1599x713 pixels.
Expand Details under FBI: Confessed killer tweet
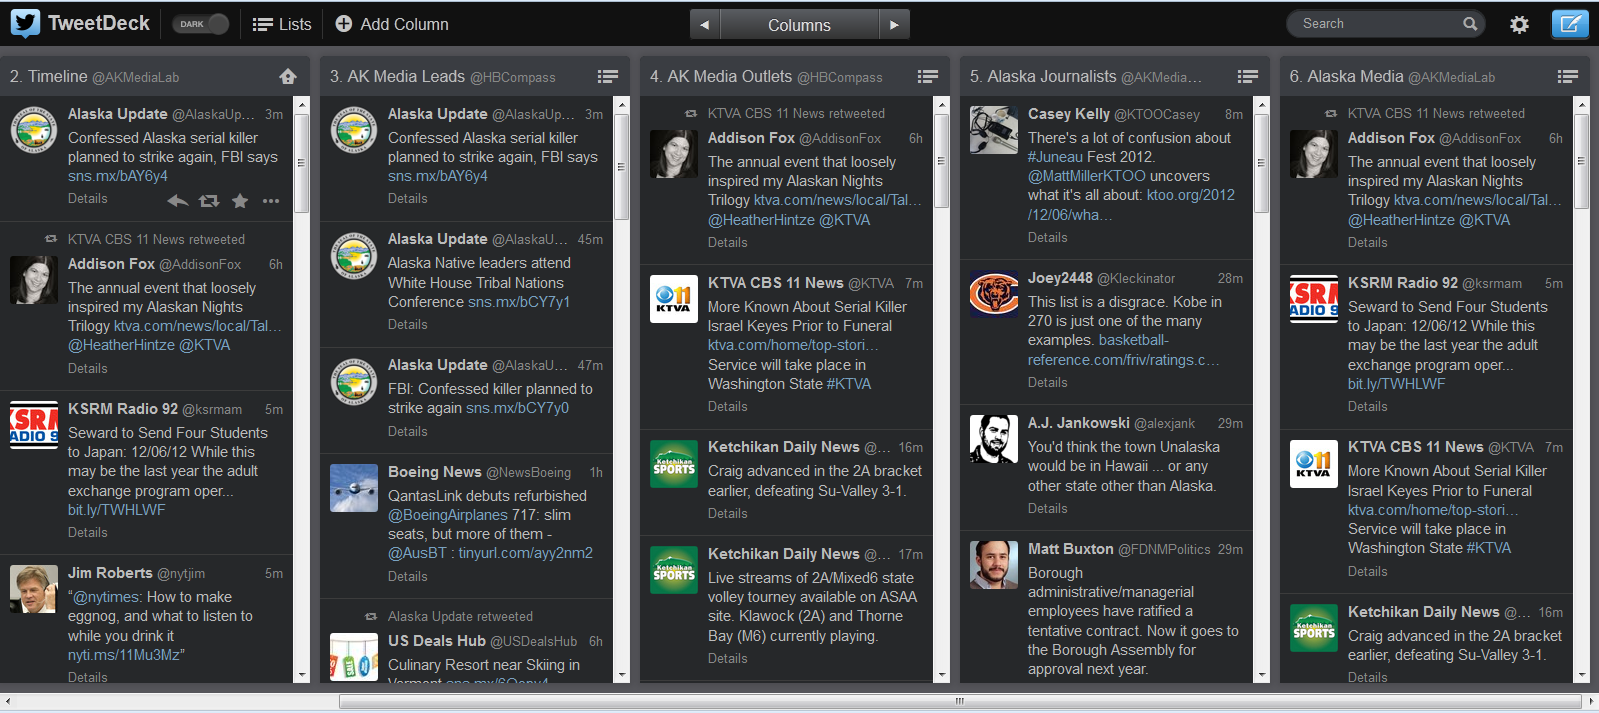pos(408,431)
